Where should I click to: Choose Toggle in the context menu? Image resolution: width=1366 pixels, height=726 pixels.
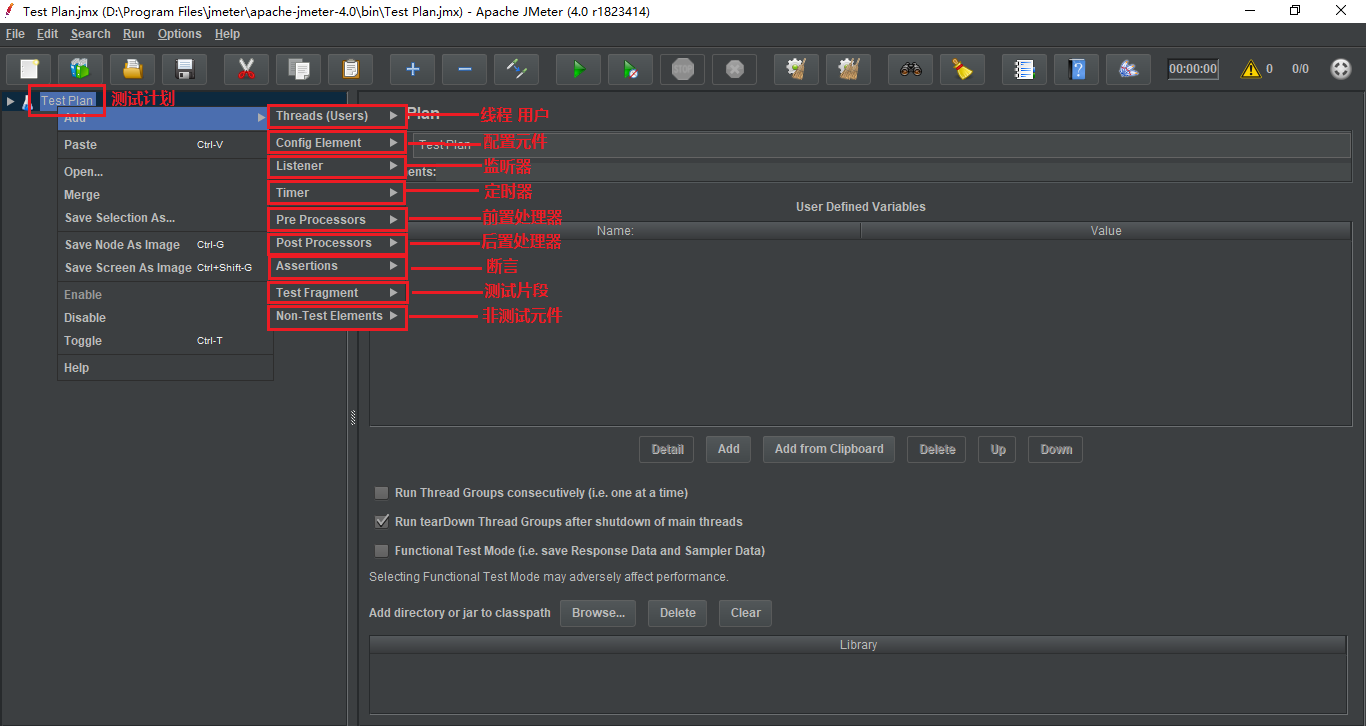(165, 341)
